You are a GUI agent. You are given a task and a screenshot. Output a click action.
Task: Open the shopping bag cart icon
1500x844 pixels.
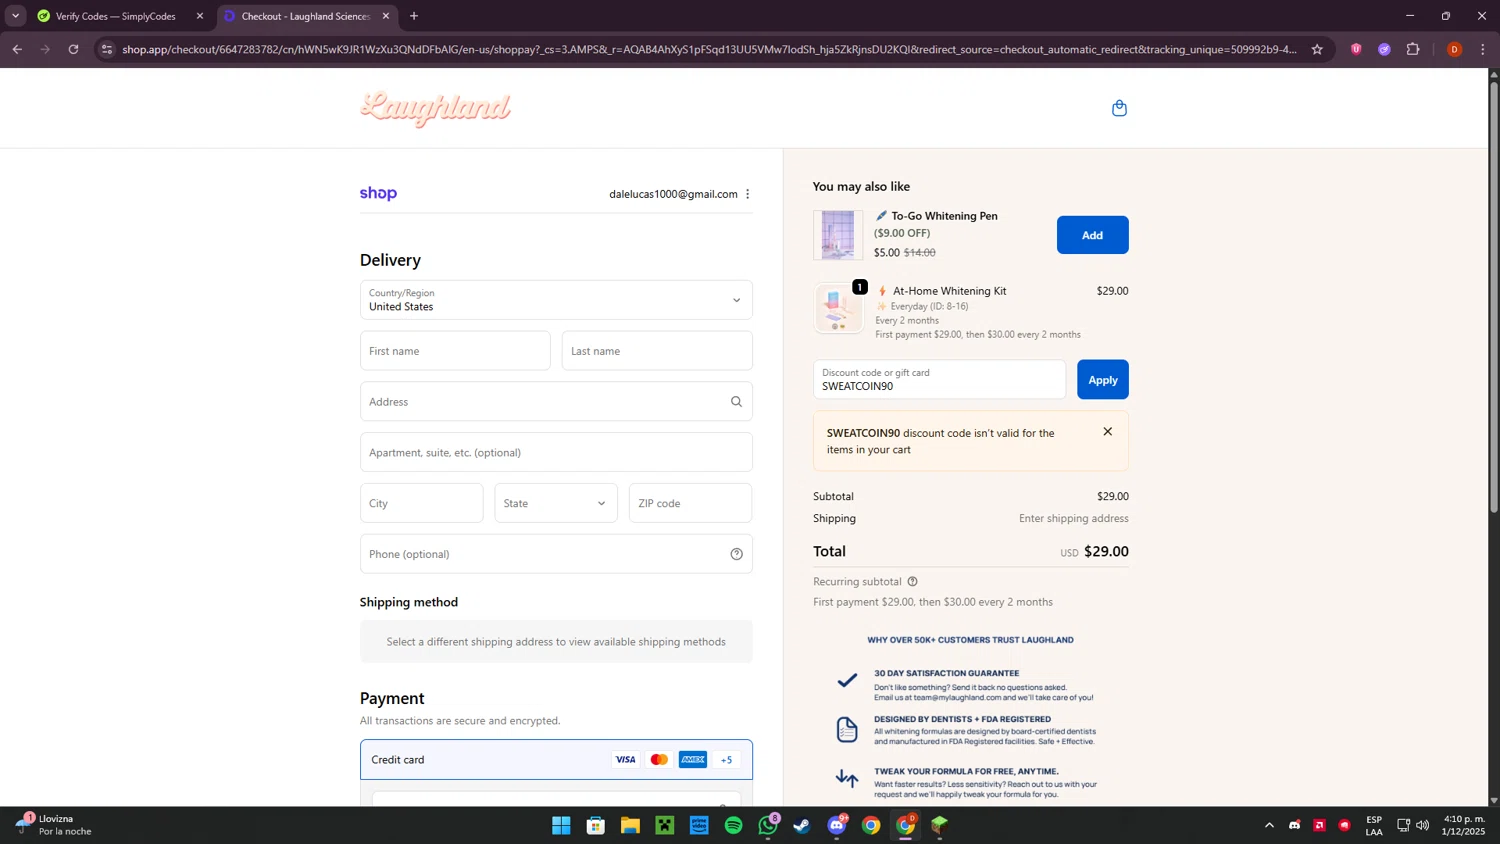[x=1119, y=108]
